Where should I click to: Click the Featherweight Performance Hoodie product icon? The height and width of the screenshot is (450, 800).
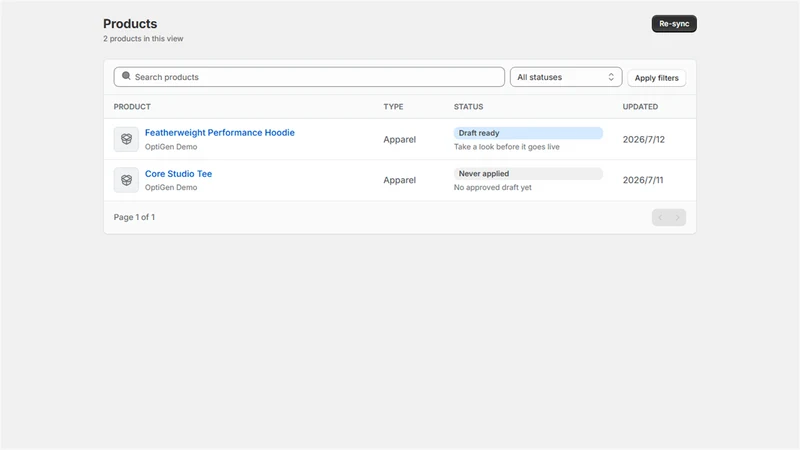tap(126, 139)
